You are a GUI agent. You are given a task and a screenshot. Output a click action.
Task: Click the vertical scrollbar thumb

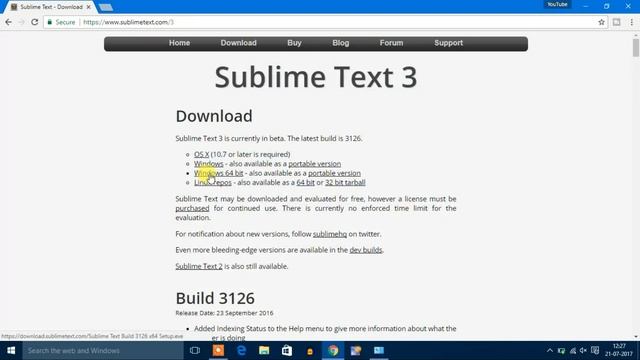636,48
